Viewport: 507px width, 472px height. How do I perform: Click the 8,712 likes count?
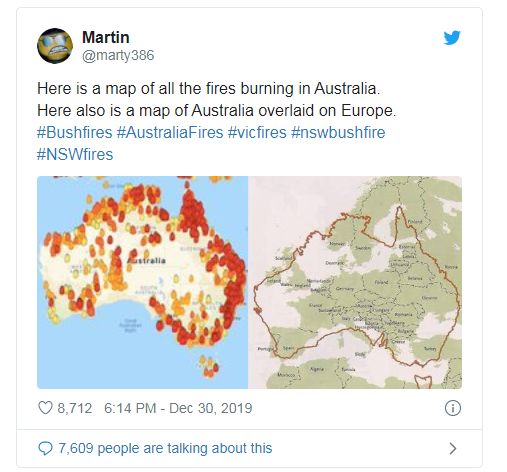75,408
